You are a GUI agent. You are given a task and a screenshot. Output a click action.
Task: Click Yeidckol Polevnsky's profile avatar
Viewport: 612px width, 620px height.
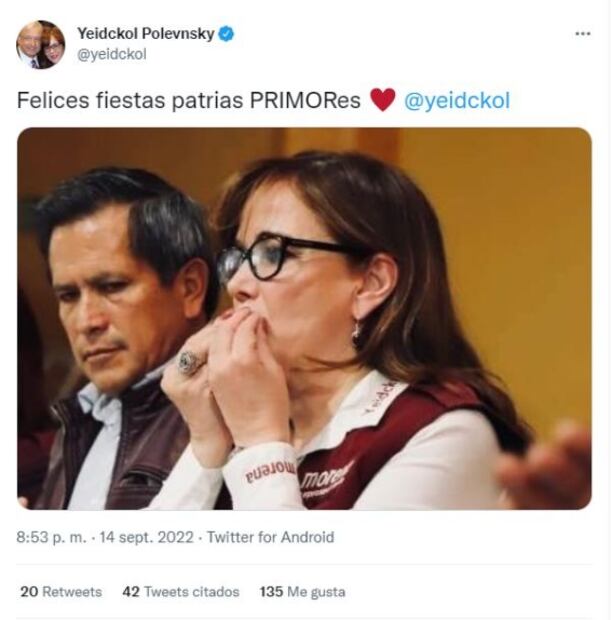(40, 44)
